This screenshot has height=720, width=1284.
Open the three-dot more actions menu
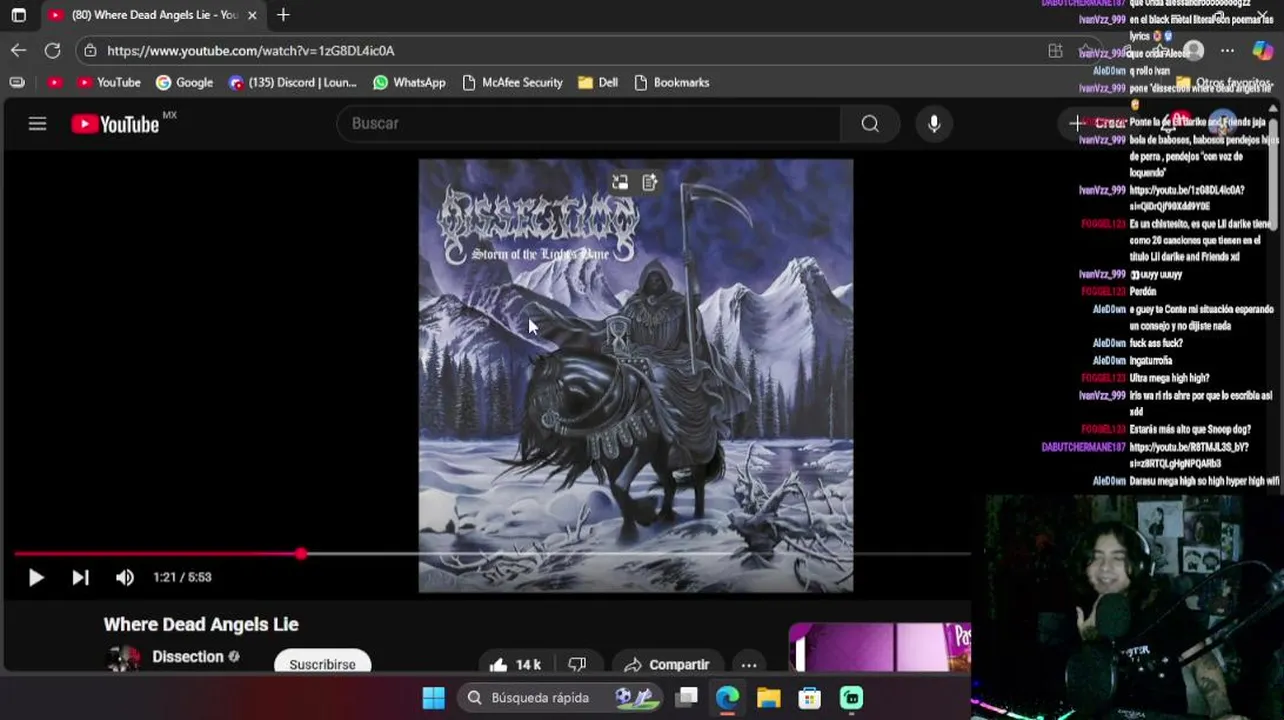click(748, 664)
